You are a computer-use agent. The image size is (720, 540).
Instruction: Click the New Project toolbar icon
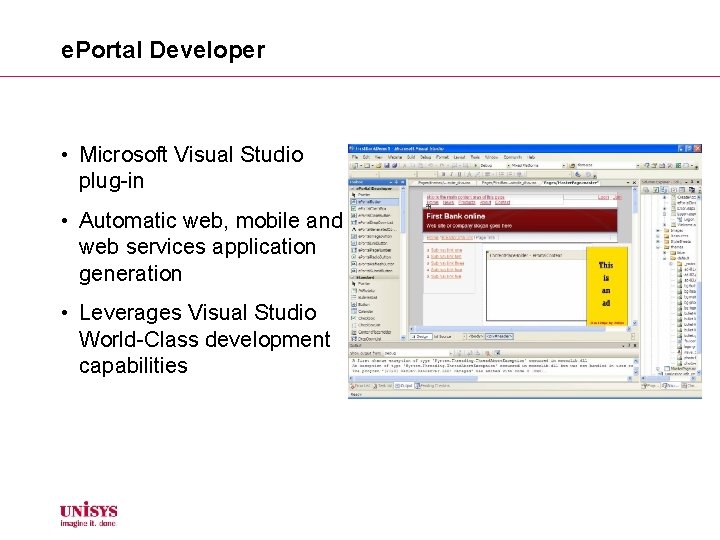coord(355,165)
